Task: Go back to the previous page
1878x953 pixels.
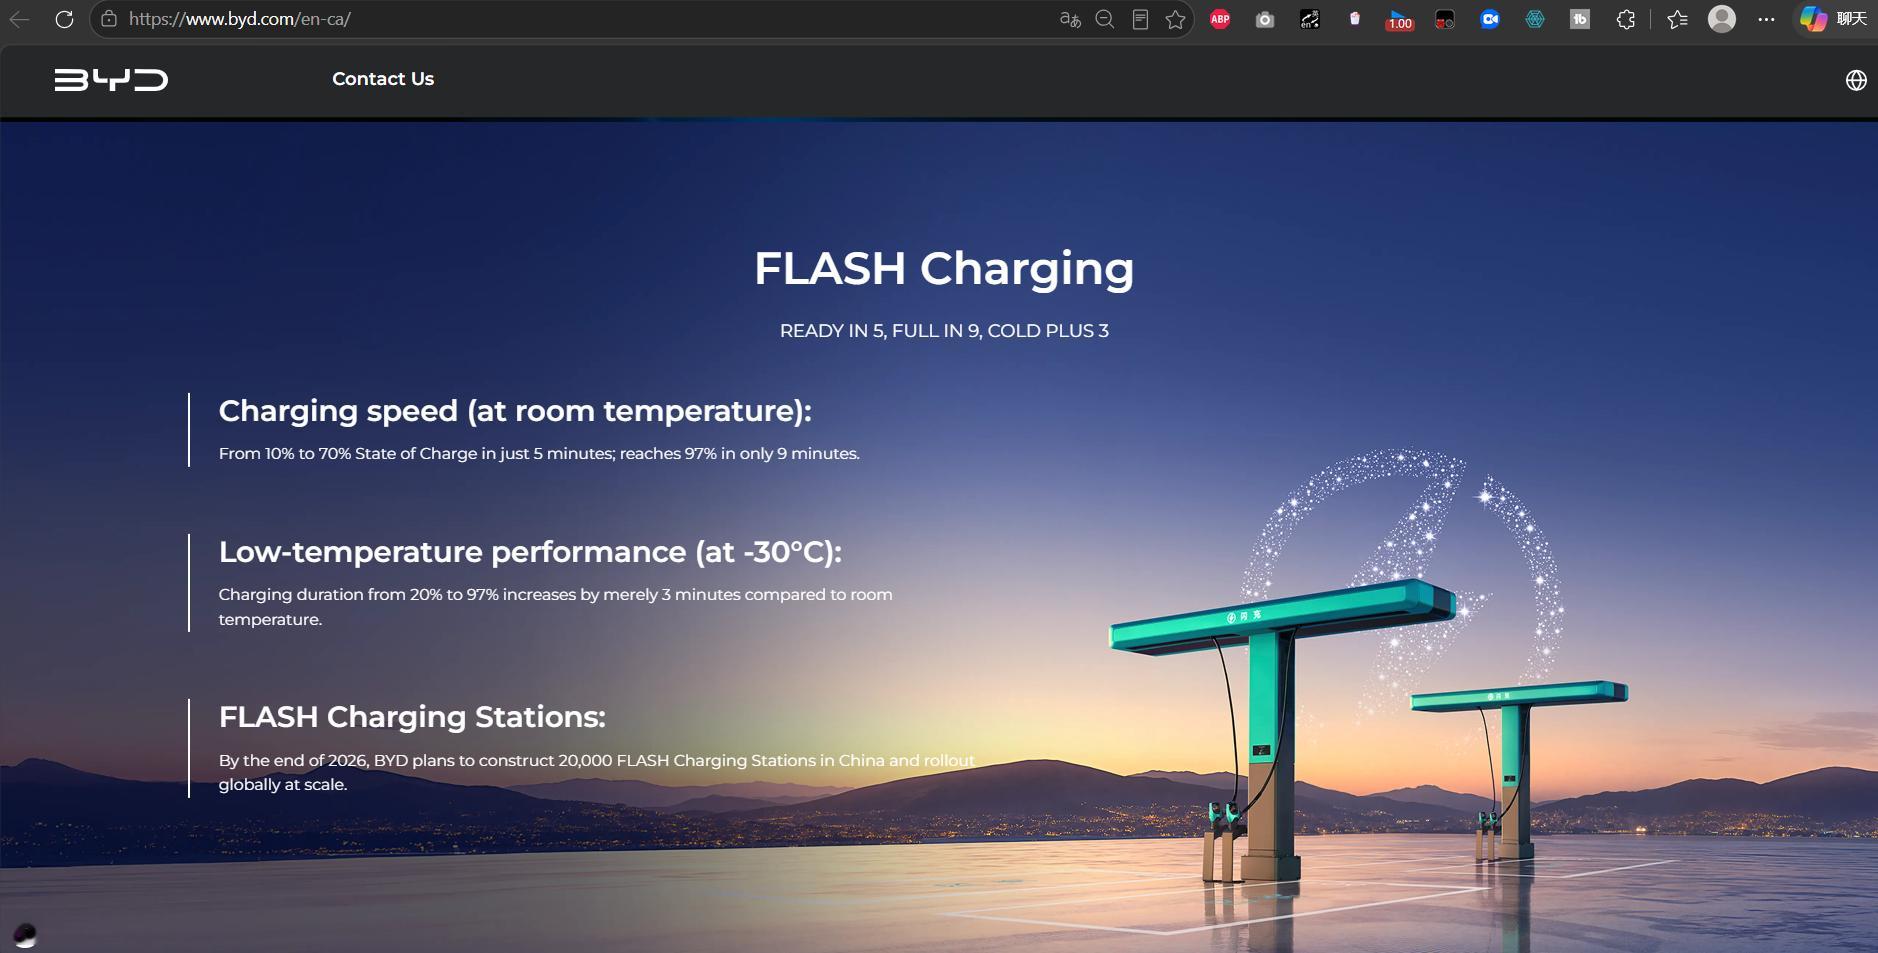Action: coord(20,19)
